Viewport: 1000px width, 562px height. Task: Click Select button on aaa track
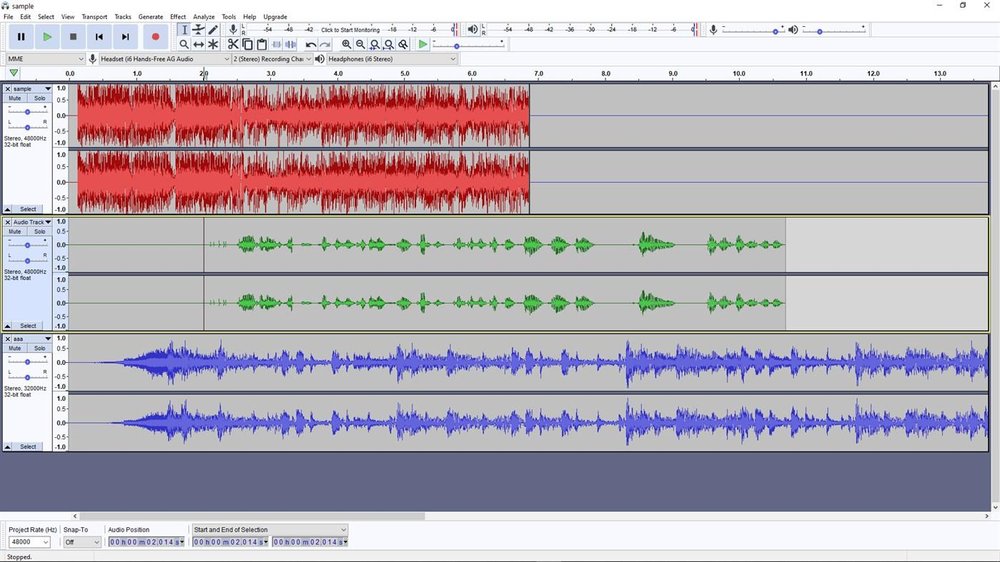point(28,447)
